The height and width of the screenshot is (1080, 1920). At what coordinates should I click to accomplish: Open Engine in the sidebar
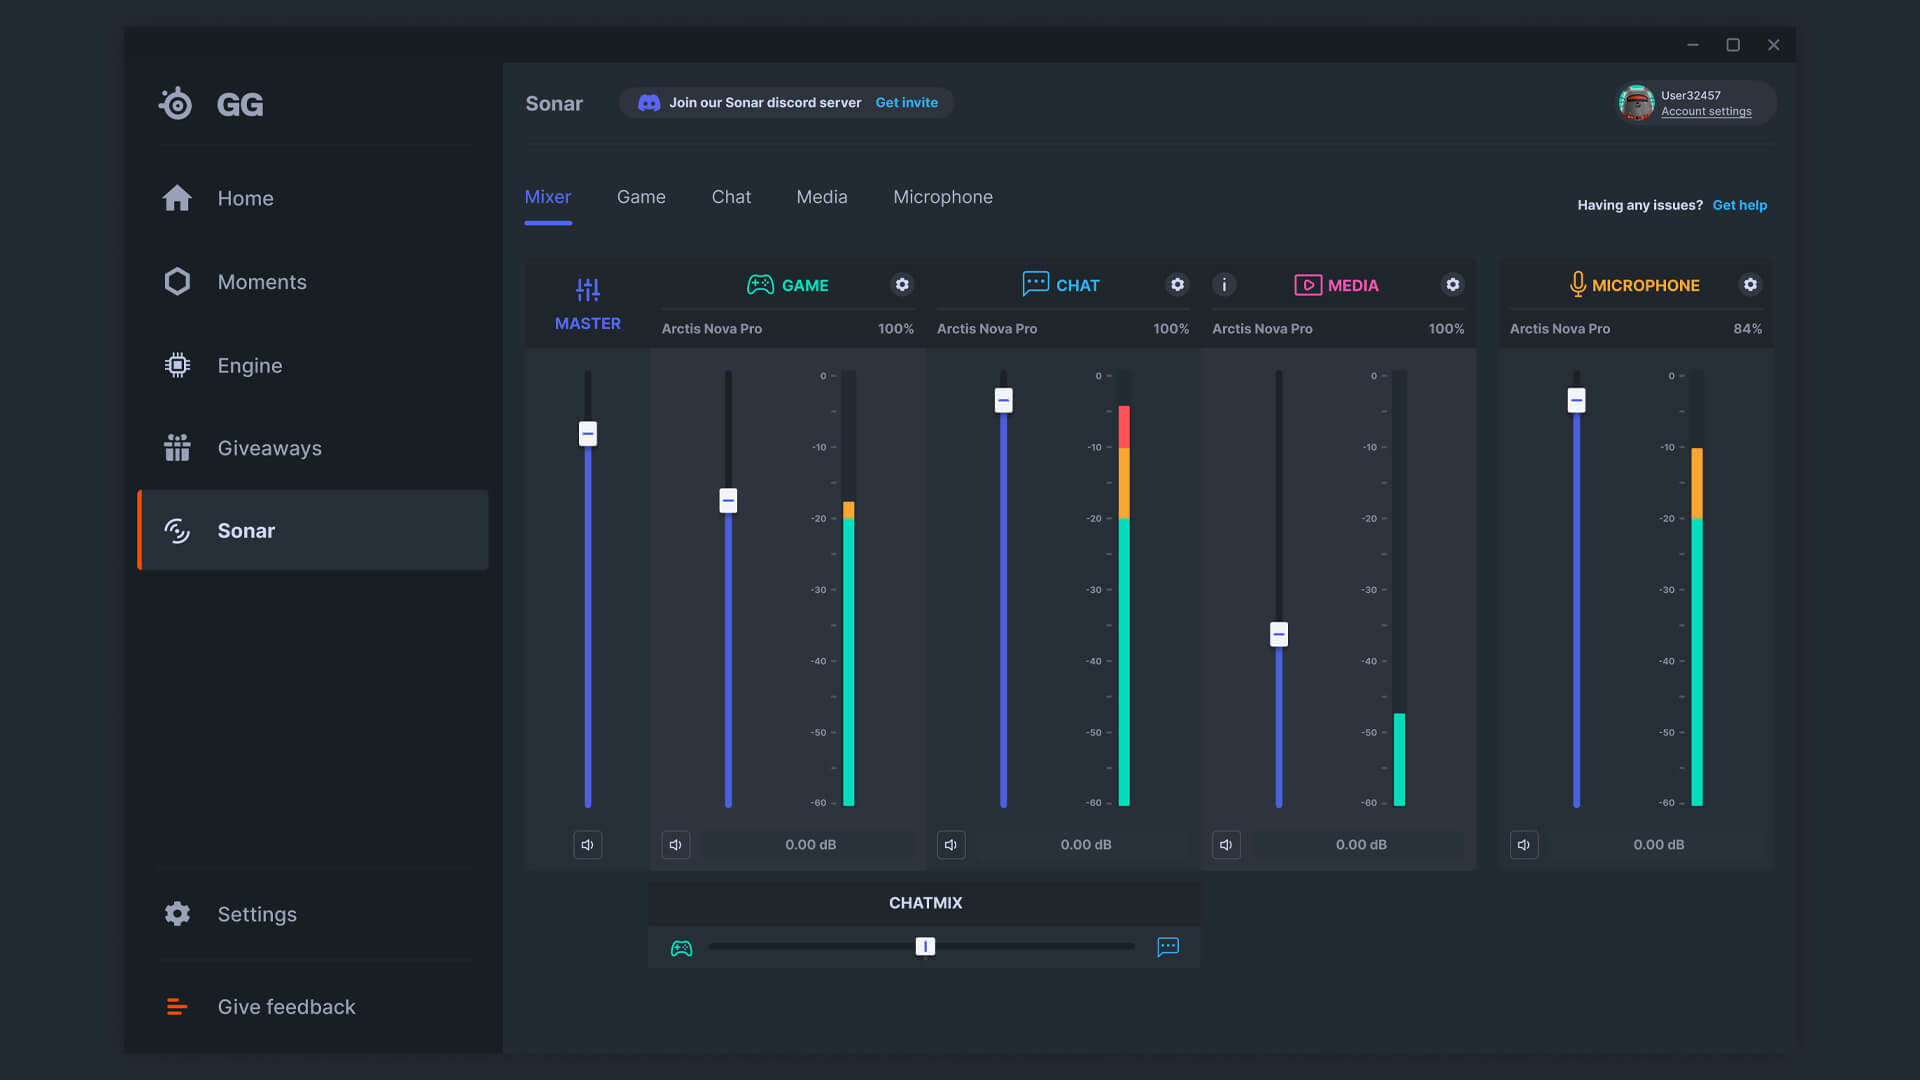(313, 365)
